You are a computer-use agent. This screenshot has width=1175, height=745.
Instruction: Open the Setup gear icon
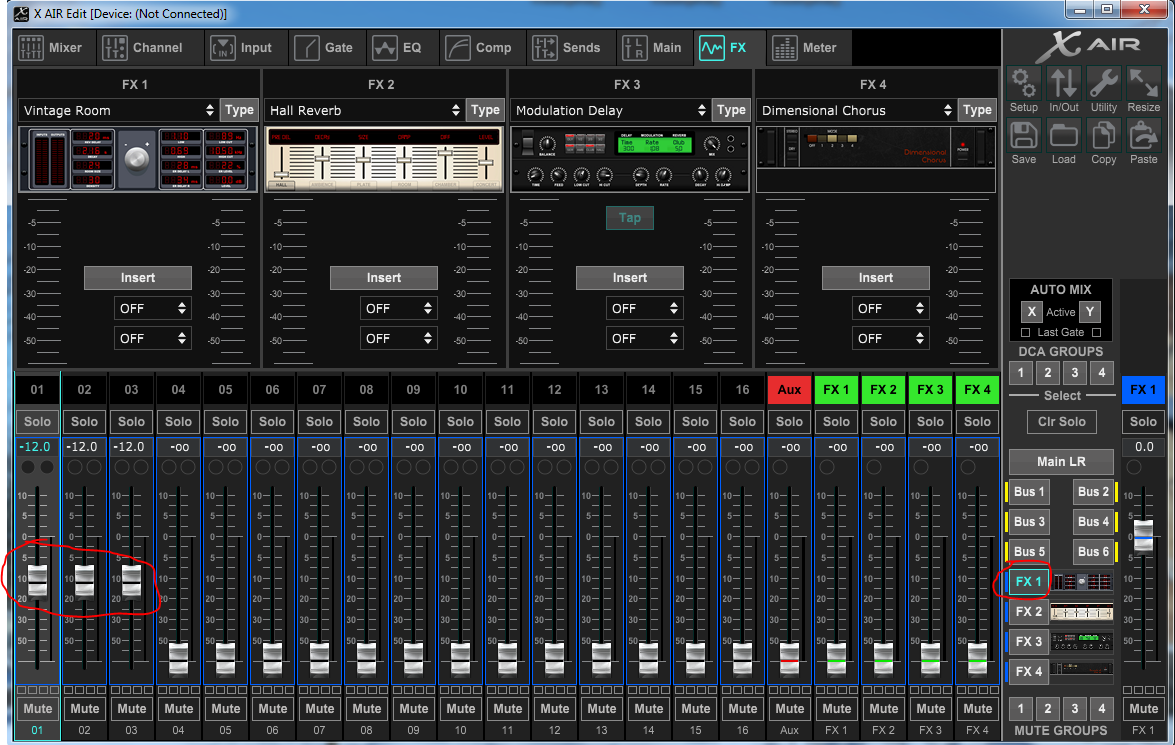point(1024,83)
